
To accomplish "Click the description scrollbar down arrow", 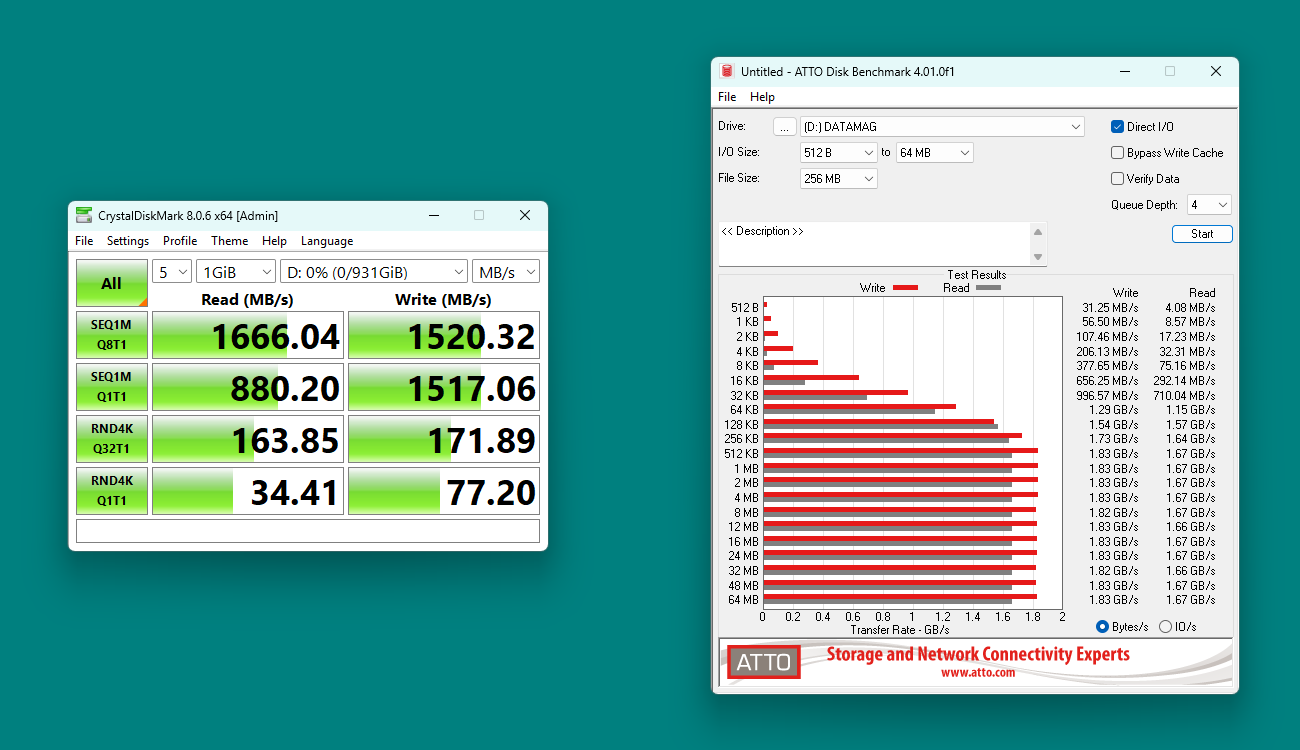I will 1039,258.
